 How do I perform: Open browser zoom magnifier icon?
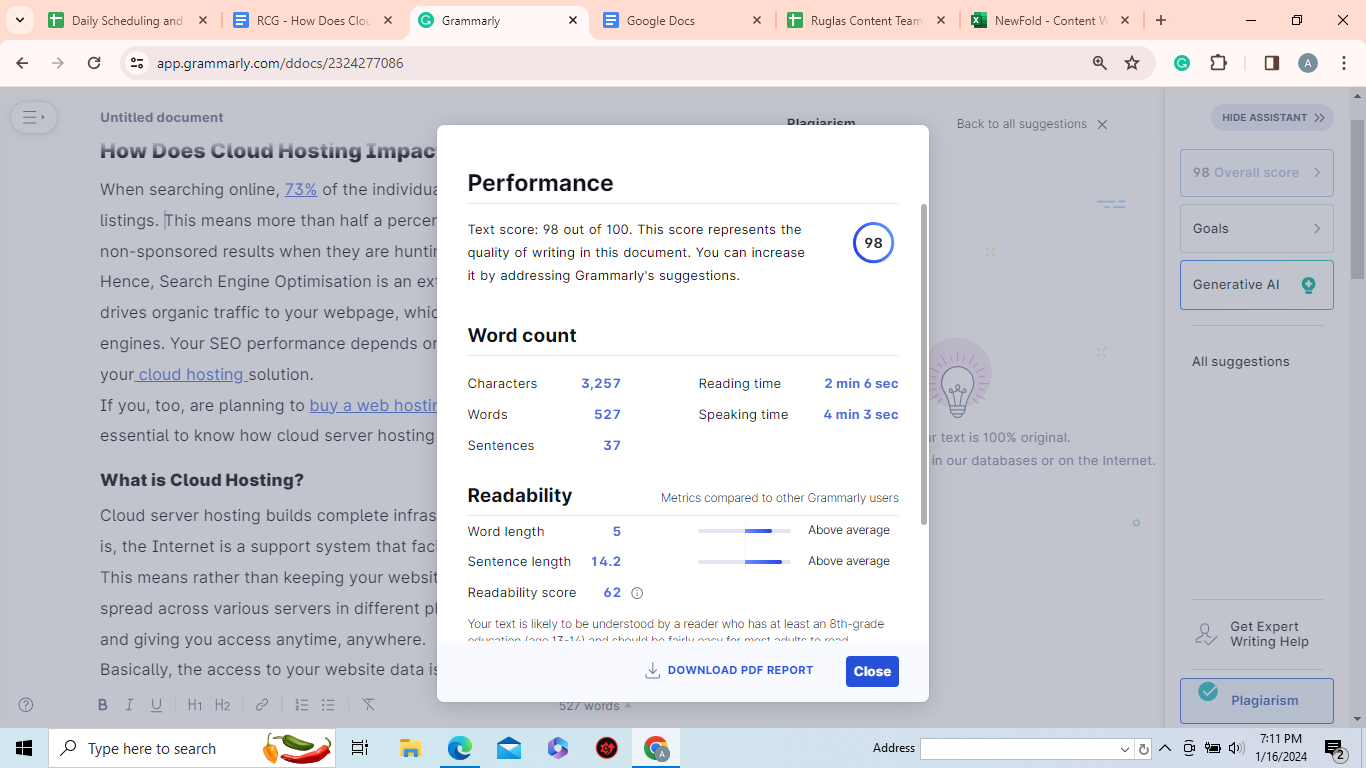click(1100, 63)
